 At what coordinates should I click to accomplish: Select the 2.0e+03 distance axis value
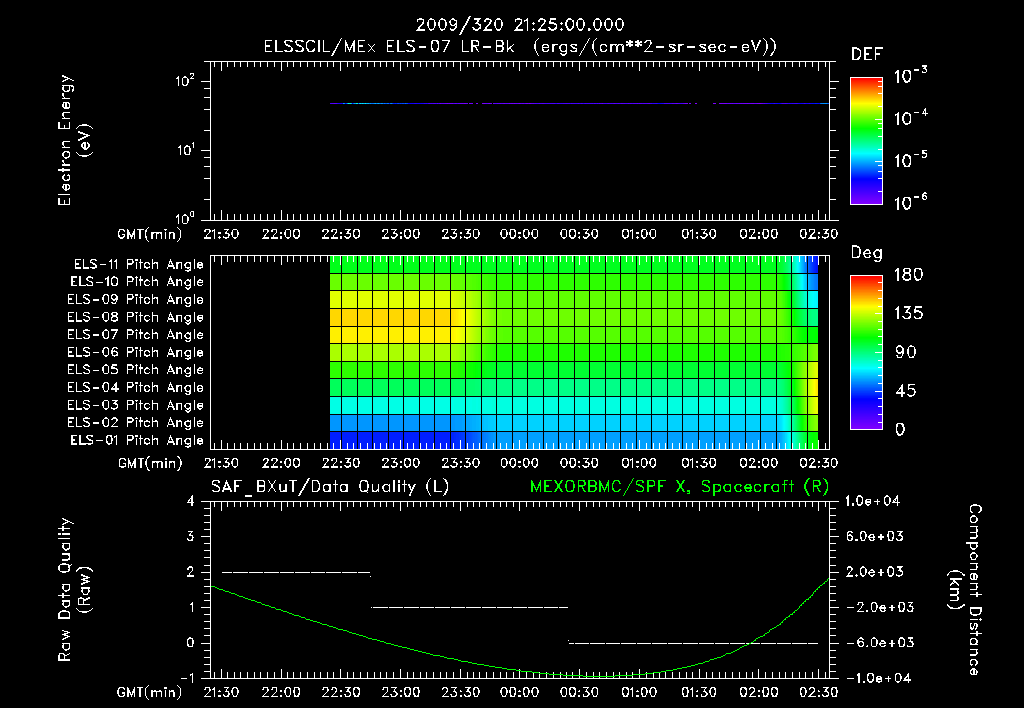click(x=874, y=572)
